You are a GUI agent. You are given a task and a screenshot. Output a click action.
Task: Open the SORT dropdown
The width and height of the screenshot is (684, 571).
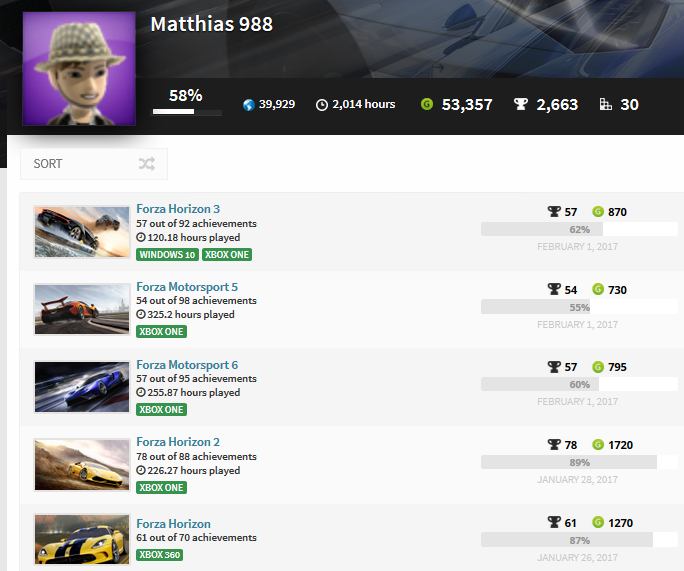(94, 164)
